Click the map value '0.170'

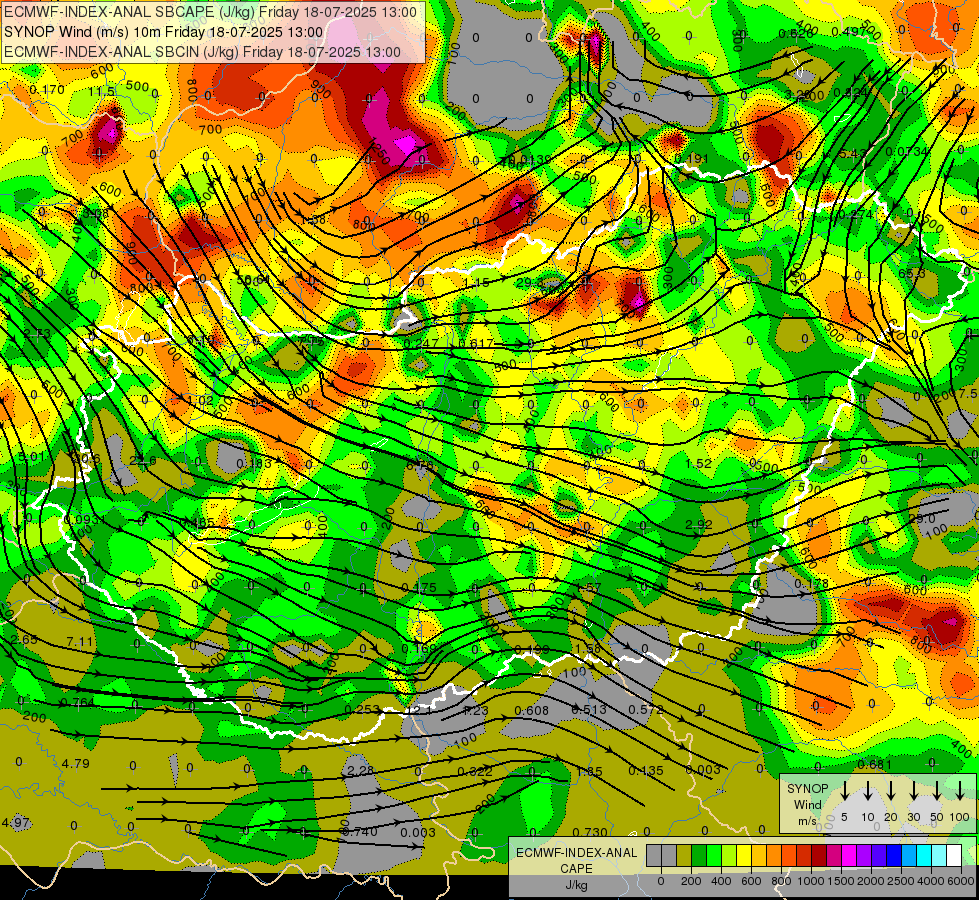pyautogui.click(x=47, y=89)
